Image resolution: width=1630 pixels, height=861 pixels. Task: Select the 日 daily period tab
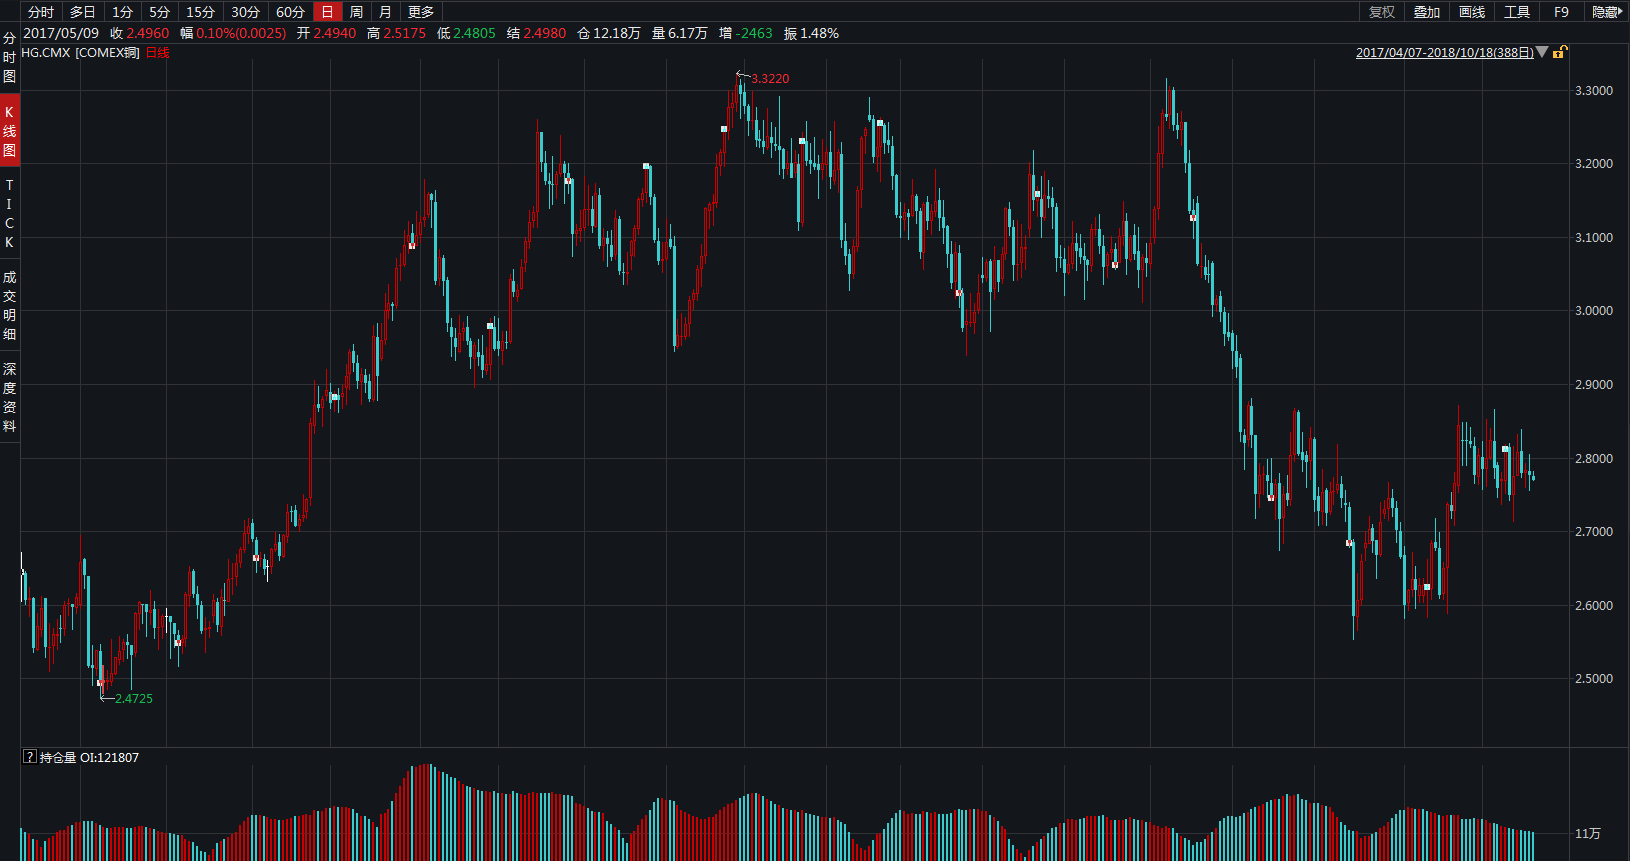click(x=327, y=12)
